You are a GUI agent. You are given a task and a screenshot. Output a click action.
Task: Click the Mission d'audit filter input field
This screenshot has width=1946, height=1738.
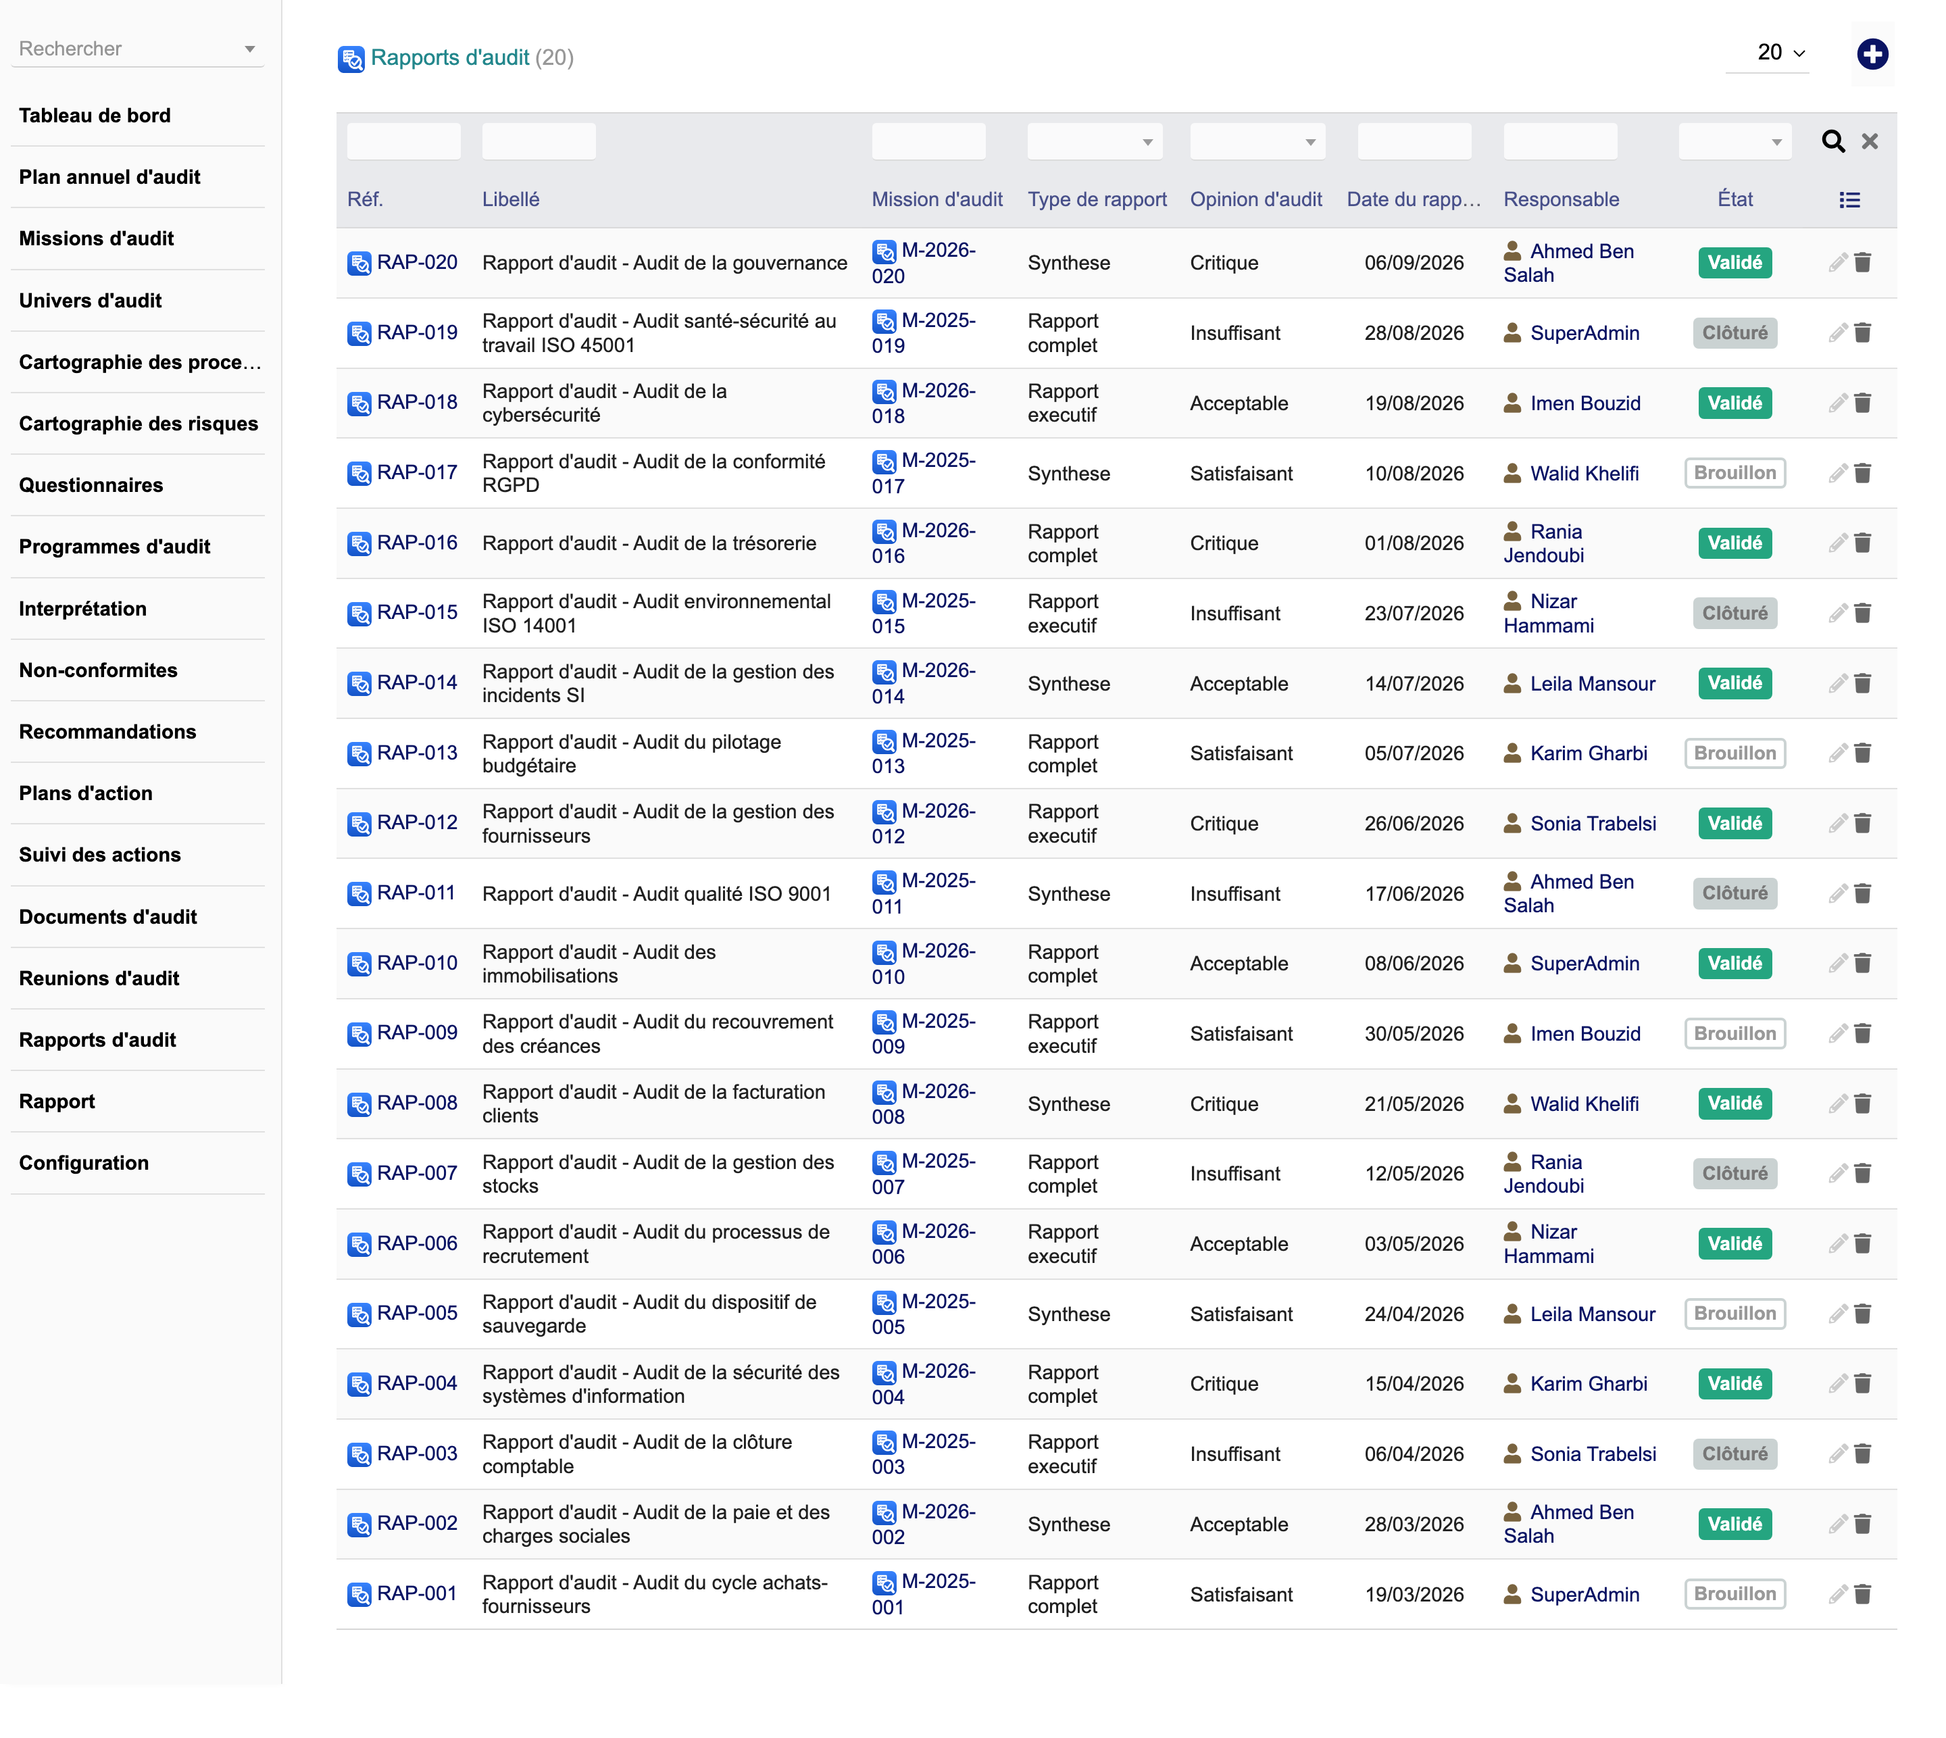pos(928,142)
